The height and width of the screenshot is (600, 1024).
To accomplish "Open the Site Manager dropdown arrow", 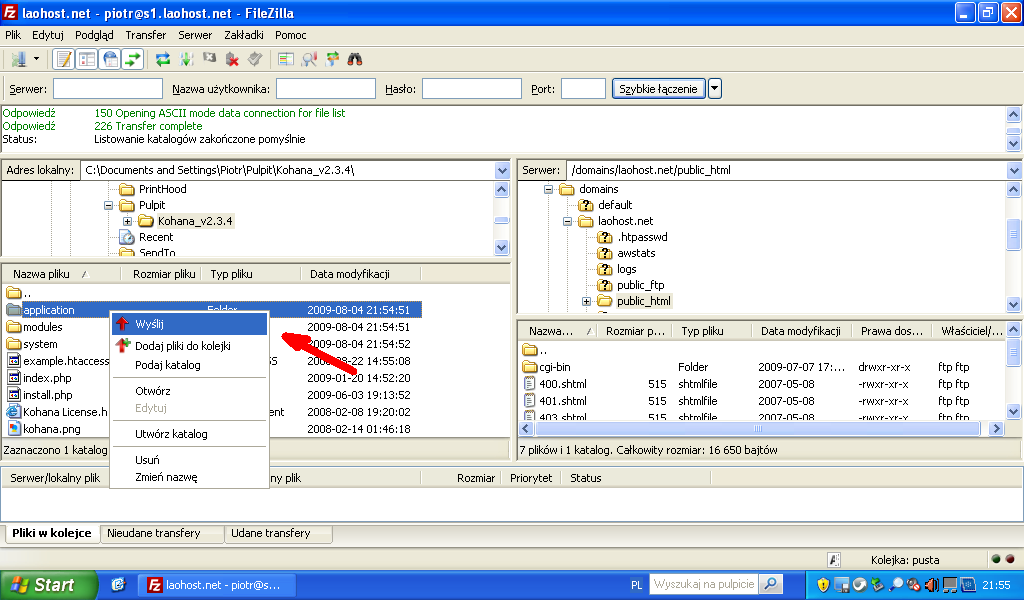I will (x=37, y=59).
